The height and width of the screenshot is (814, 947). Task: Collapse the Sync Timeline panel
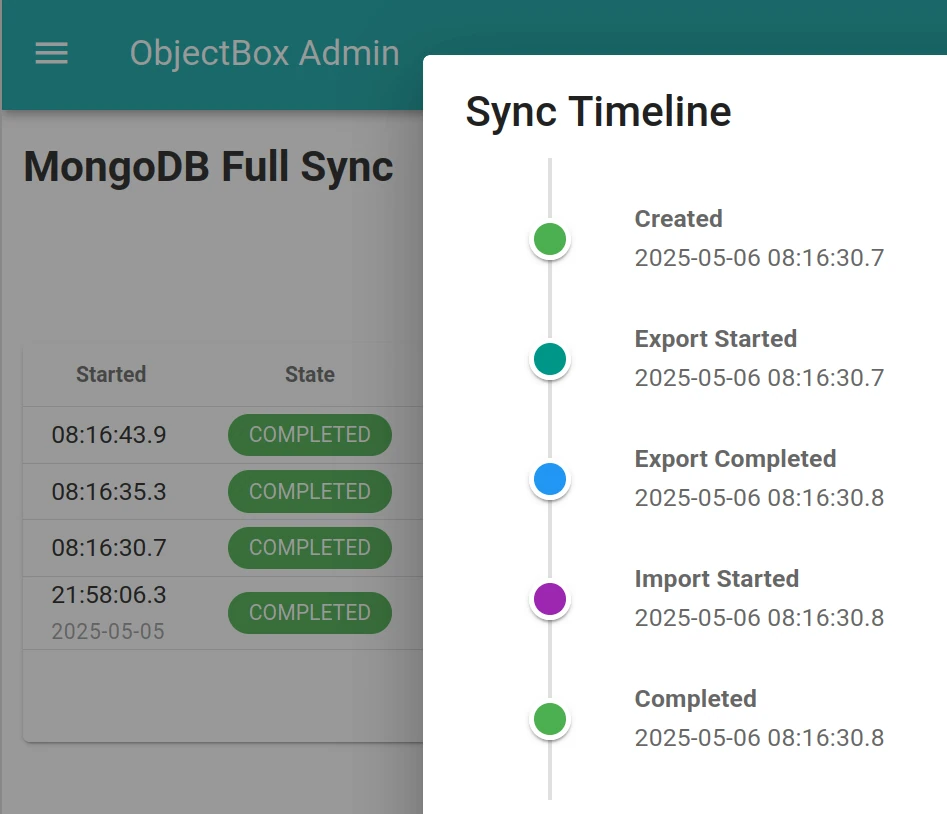pos(598,111)
